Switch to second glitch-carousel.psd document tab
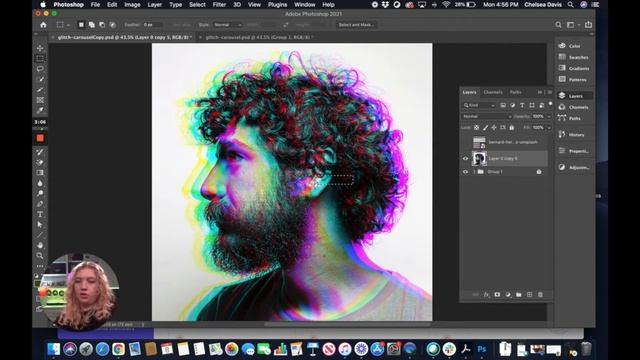Screen dimensions: 640x360 (257, 37)
